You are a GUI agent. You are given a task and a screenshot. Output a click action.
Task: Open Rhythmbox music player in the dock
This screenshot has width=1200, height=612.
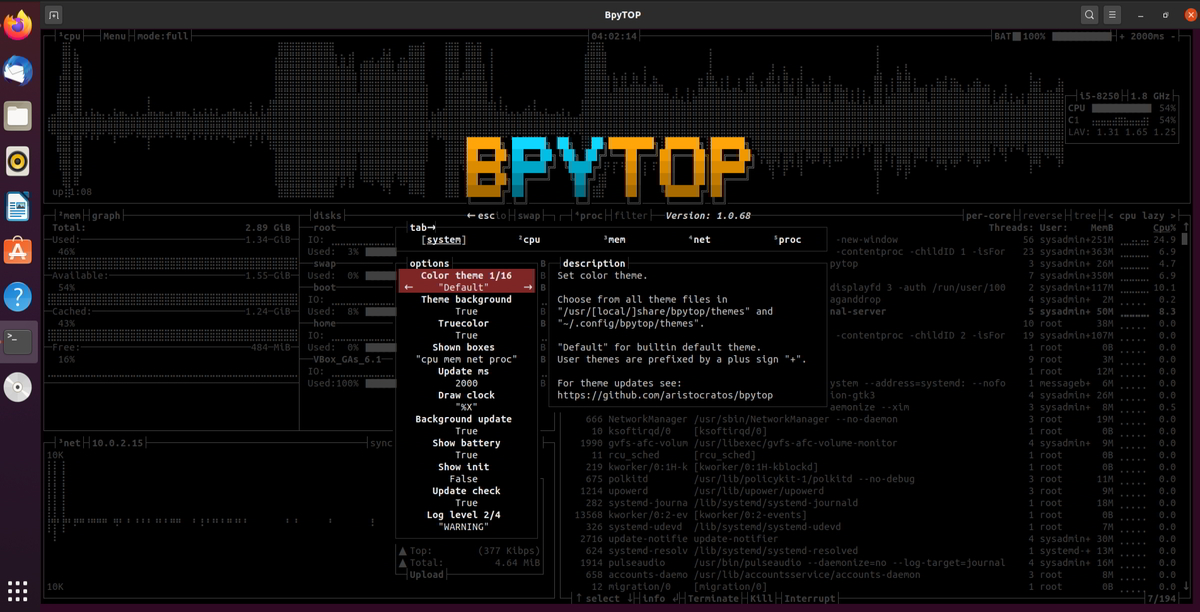click(18, 160)
